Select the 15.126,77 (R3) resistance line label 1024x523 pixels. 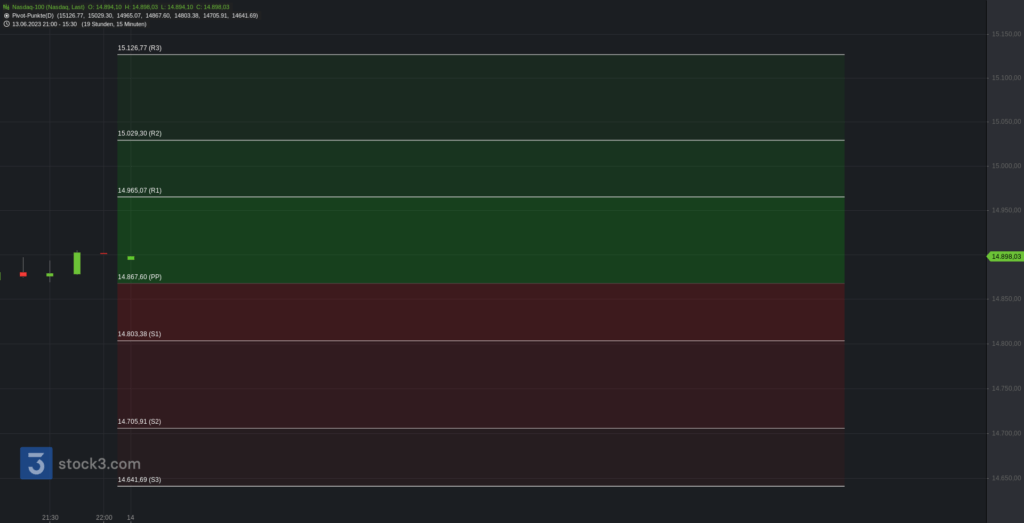140,48
